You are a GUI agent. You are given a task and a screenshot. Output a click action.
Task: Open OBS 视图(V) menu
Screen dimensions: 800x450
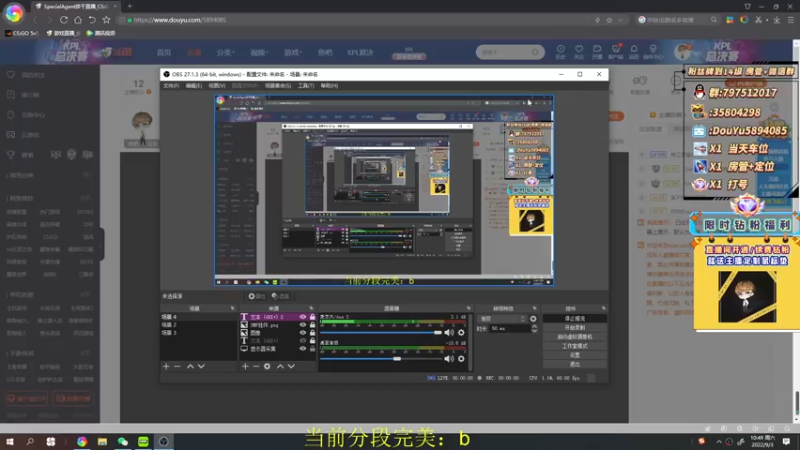pyautogui.click(x=216, y=86)
